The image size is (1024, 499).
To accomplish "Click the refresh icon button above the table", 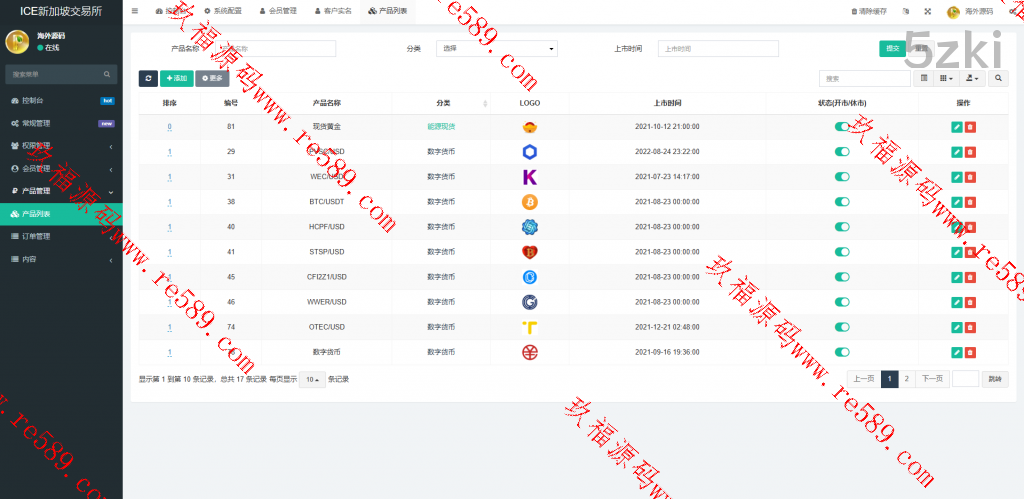I will (x=148, y=78).
